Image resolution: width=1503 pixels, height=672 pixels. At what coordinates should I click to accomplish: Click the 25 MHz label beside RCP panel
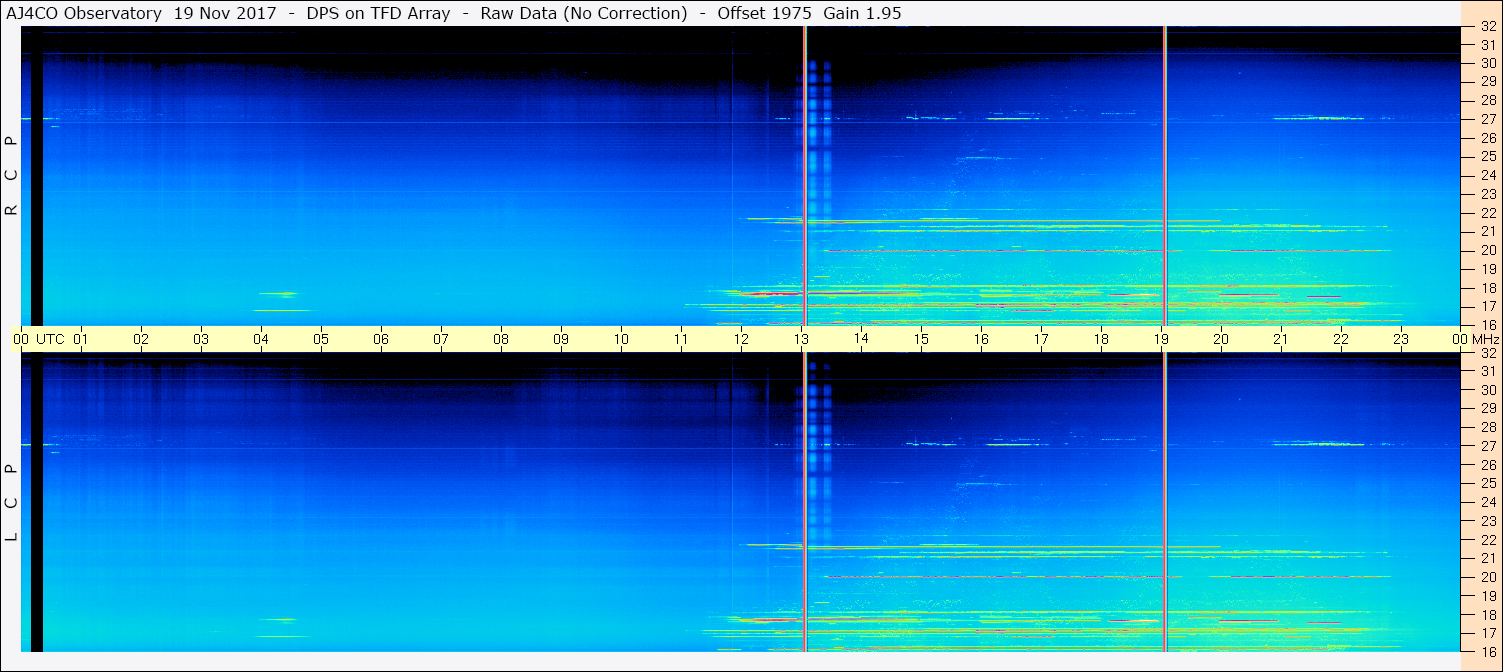1488,157
